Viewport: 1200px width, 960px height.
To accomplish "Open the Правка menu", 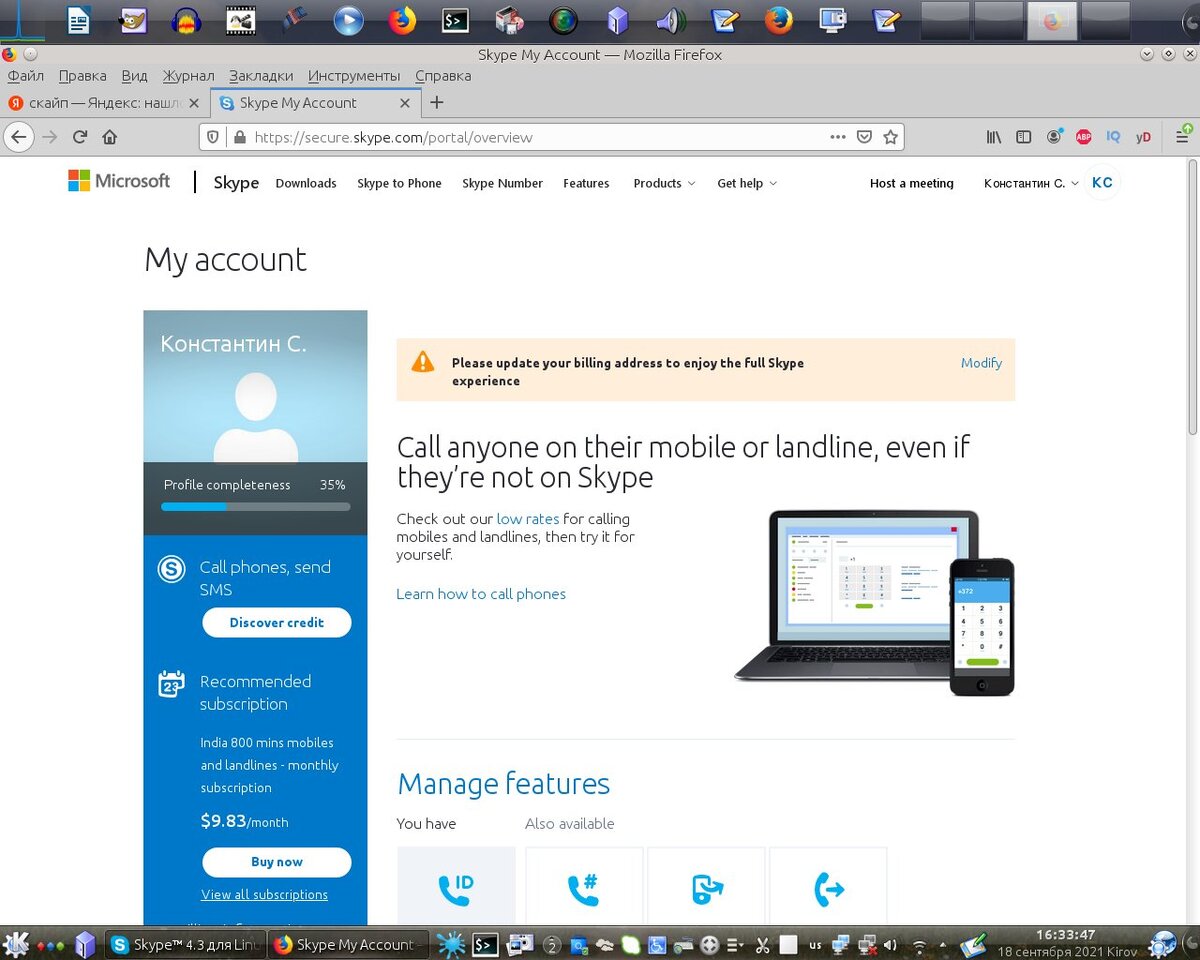I will [x=83, y=75].
